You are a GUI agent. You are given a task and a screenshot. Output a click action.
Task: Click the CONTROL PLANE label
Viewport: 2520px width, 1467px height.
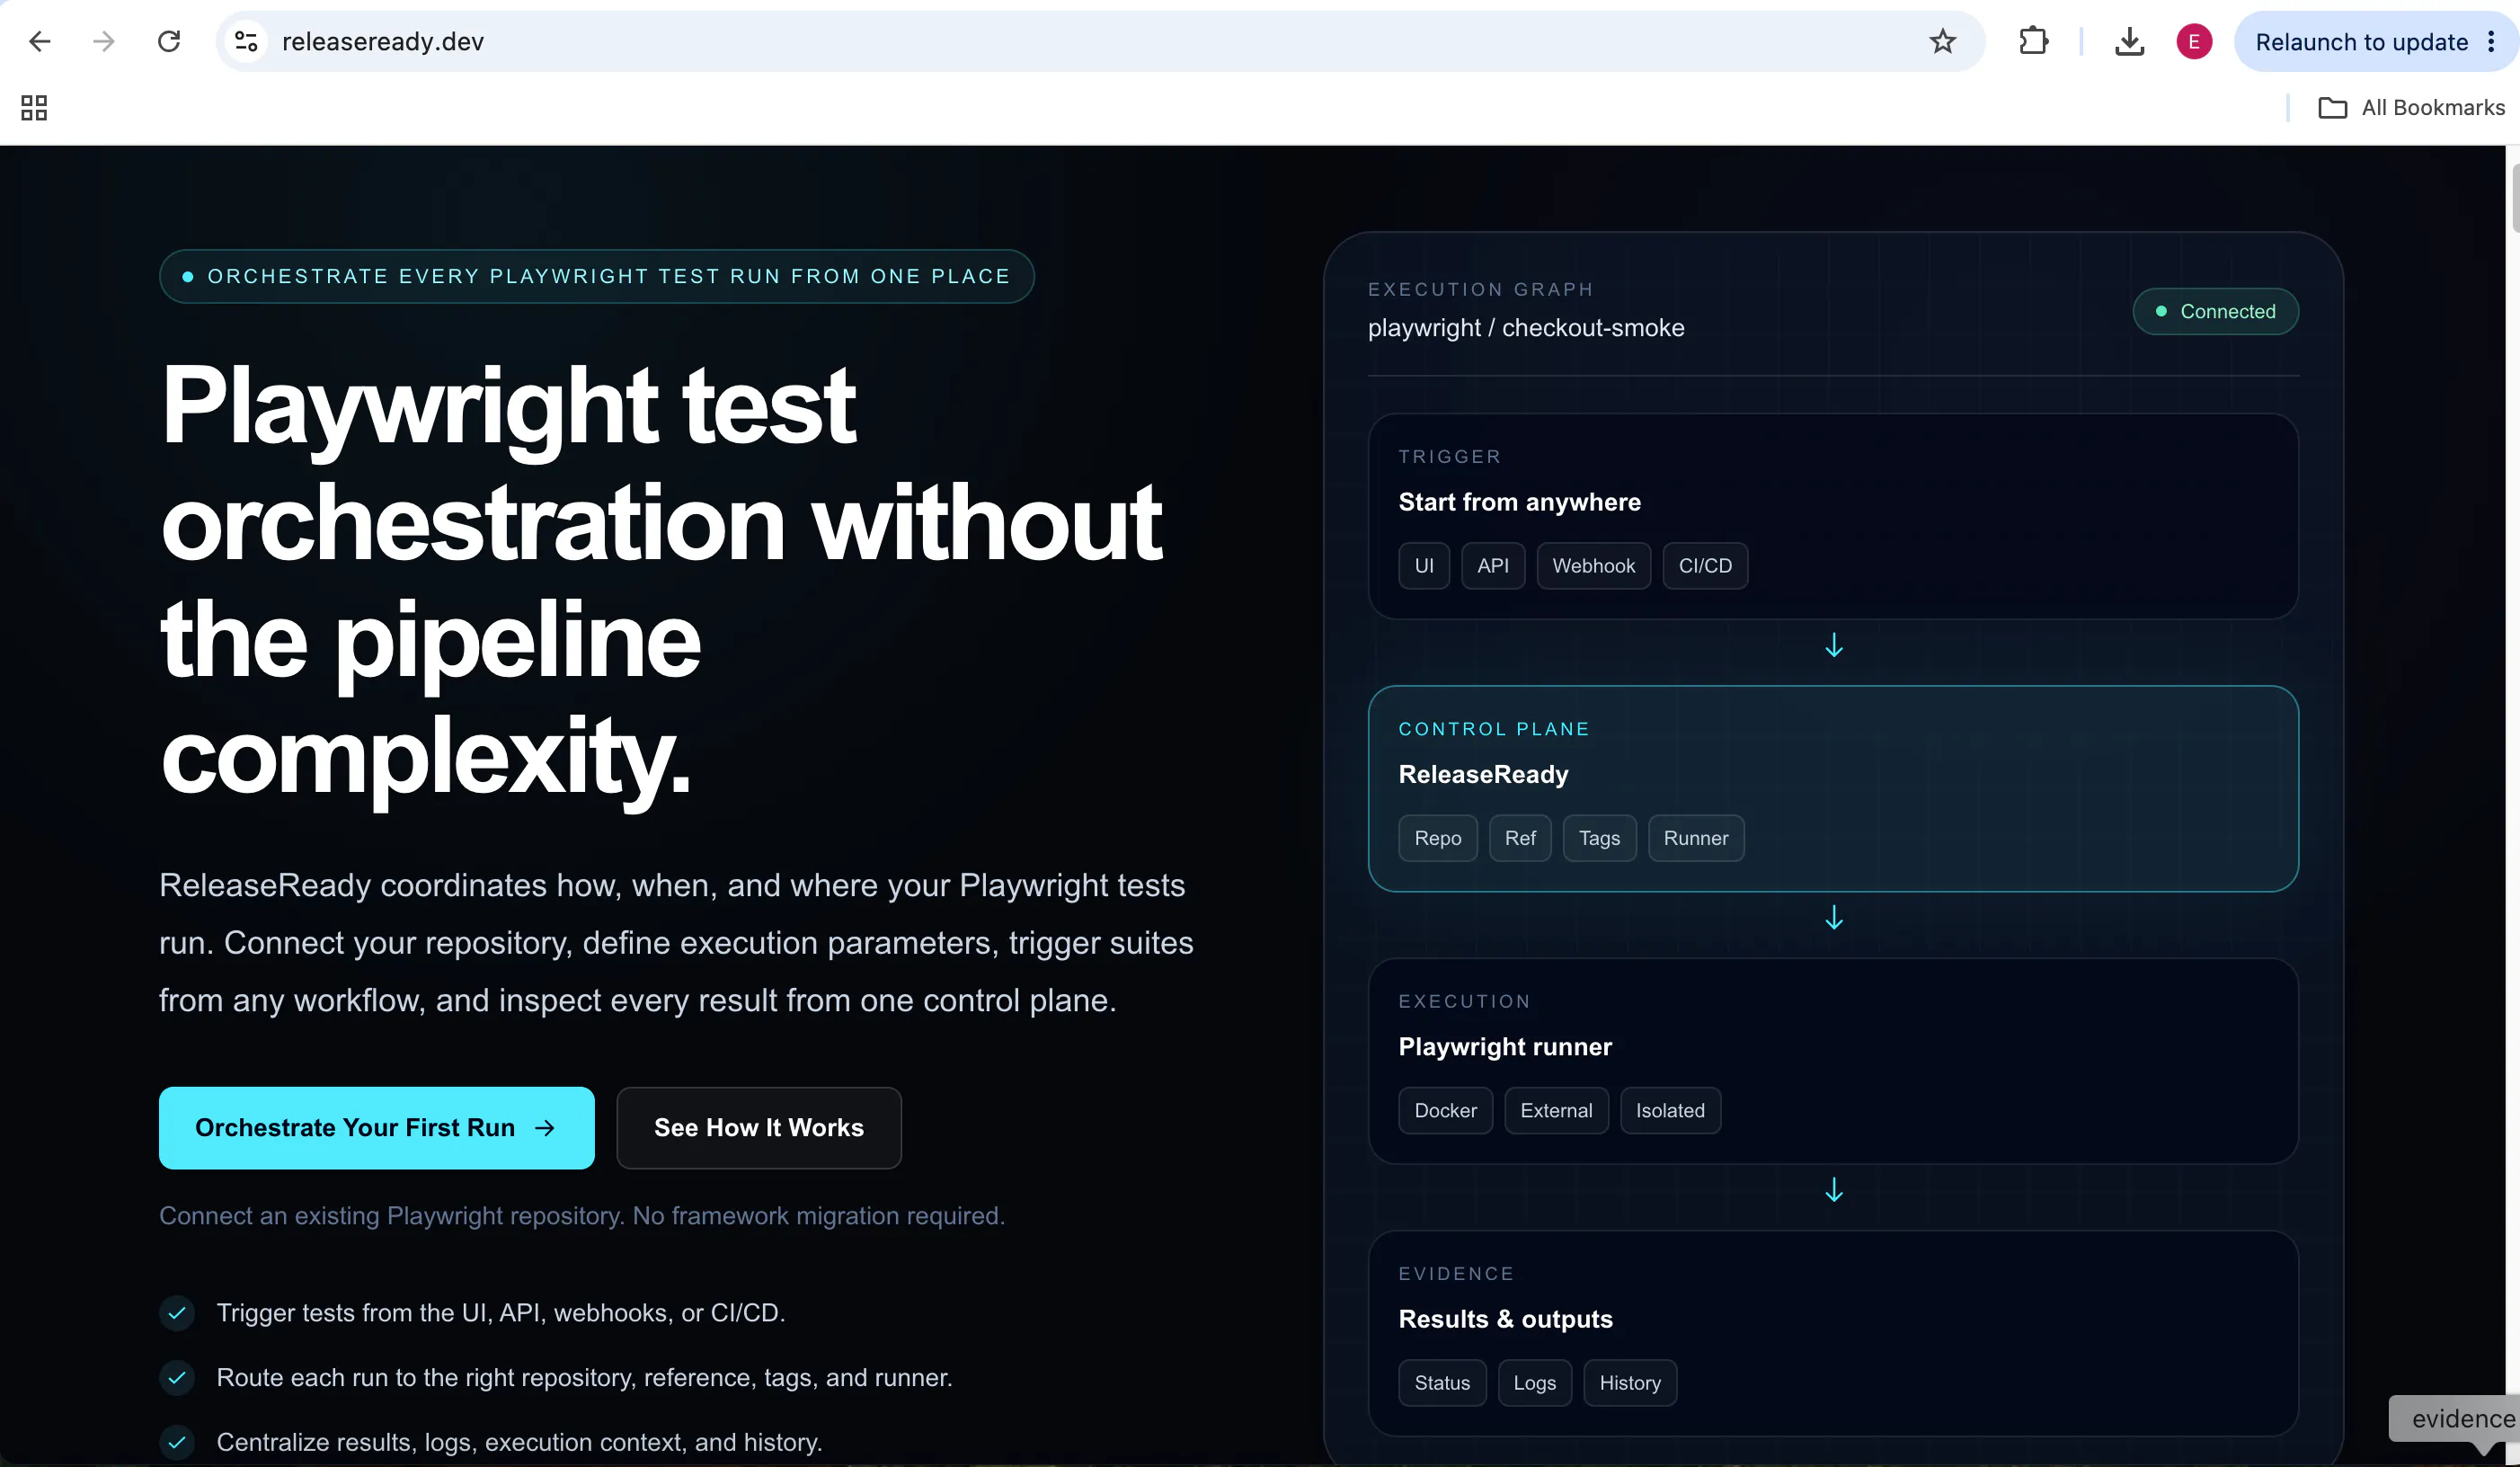[1494, 729]
